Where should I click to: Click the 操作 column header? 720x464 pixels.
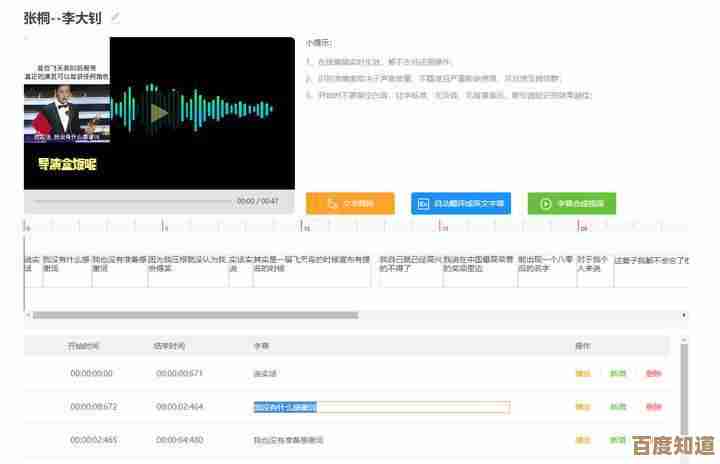pyautogui.click(x=583, y=346)
